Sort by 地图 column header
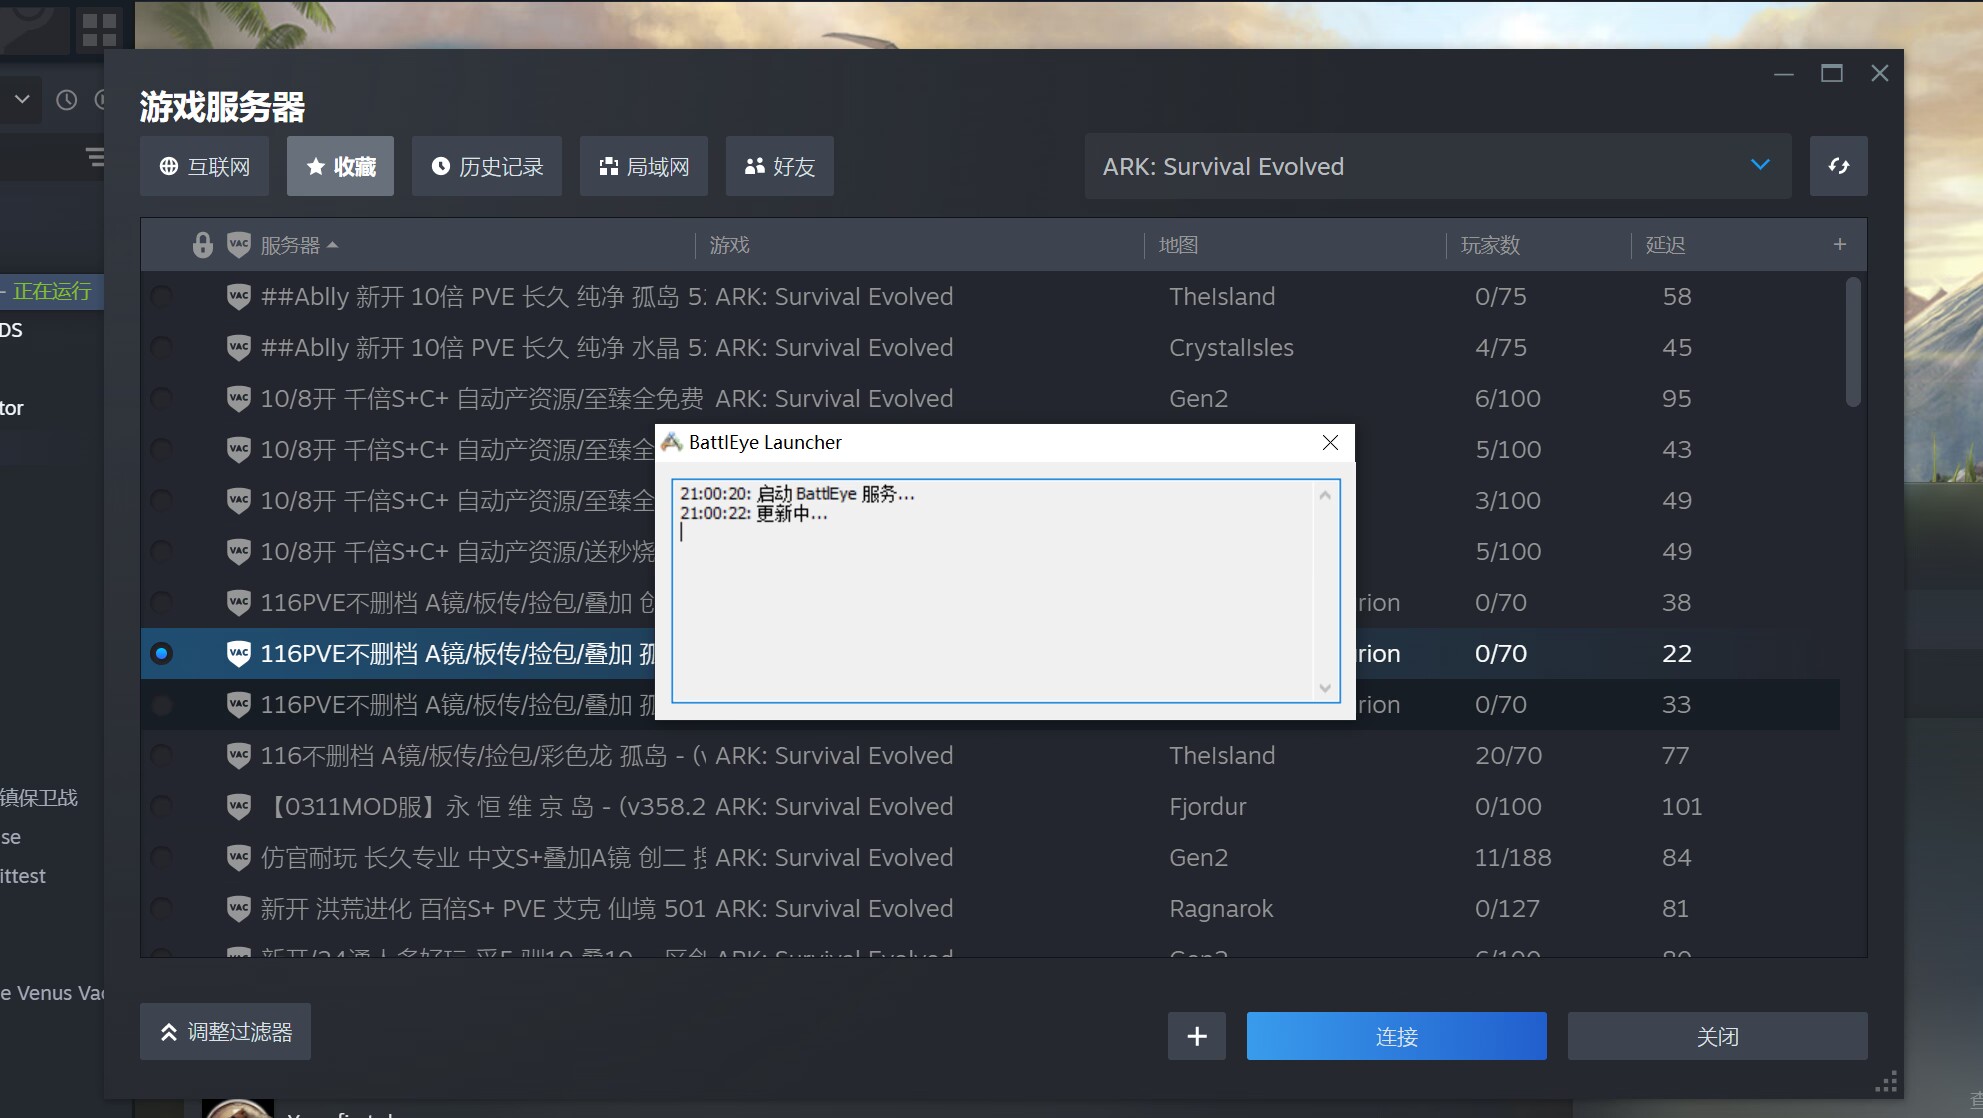Viewport: 1983px width, 1118px height. pyautogui.click(x=1178, y=245)
